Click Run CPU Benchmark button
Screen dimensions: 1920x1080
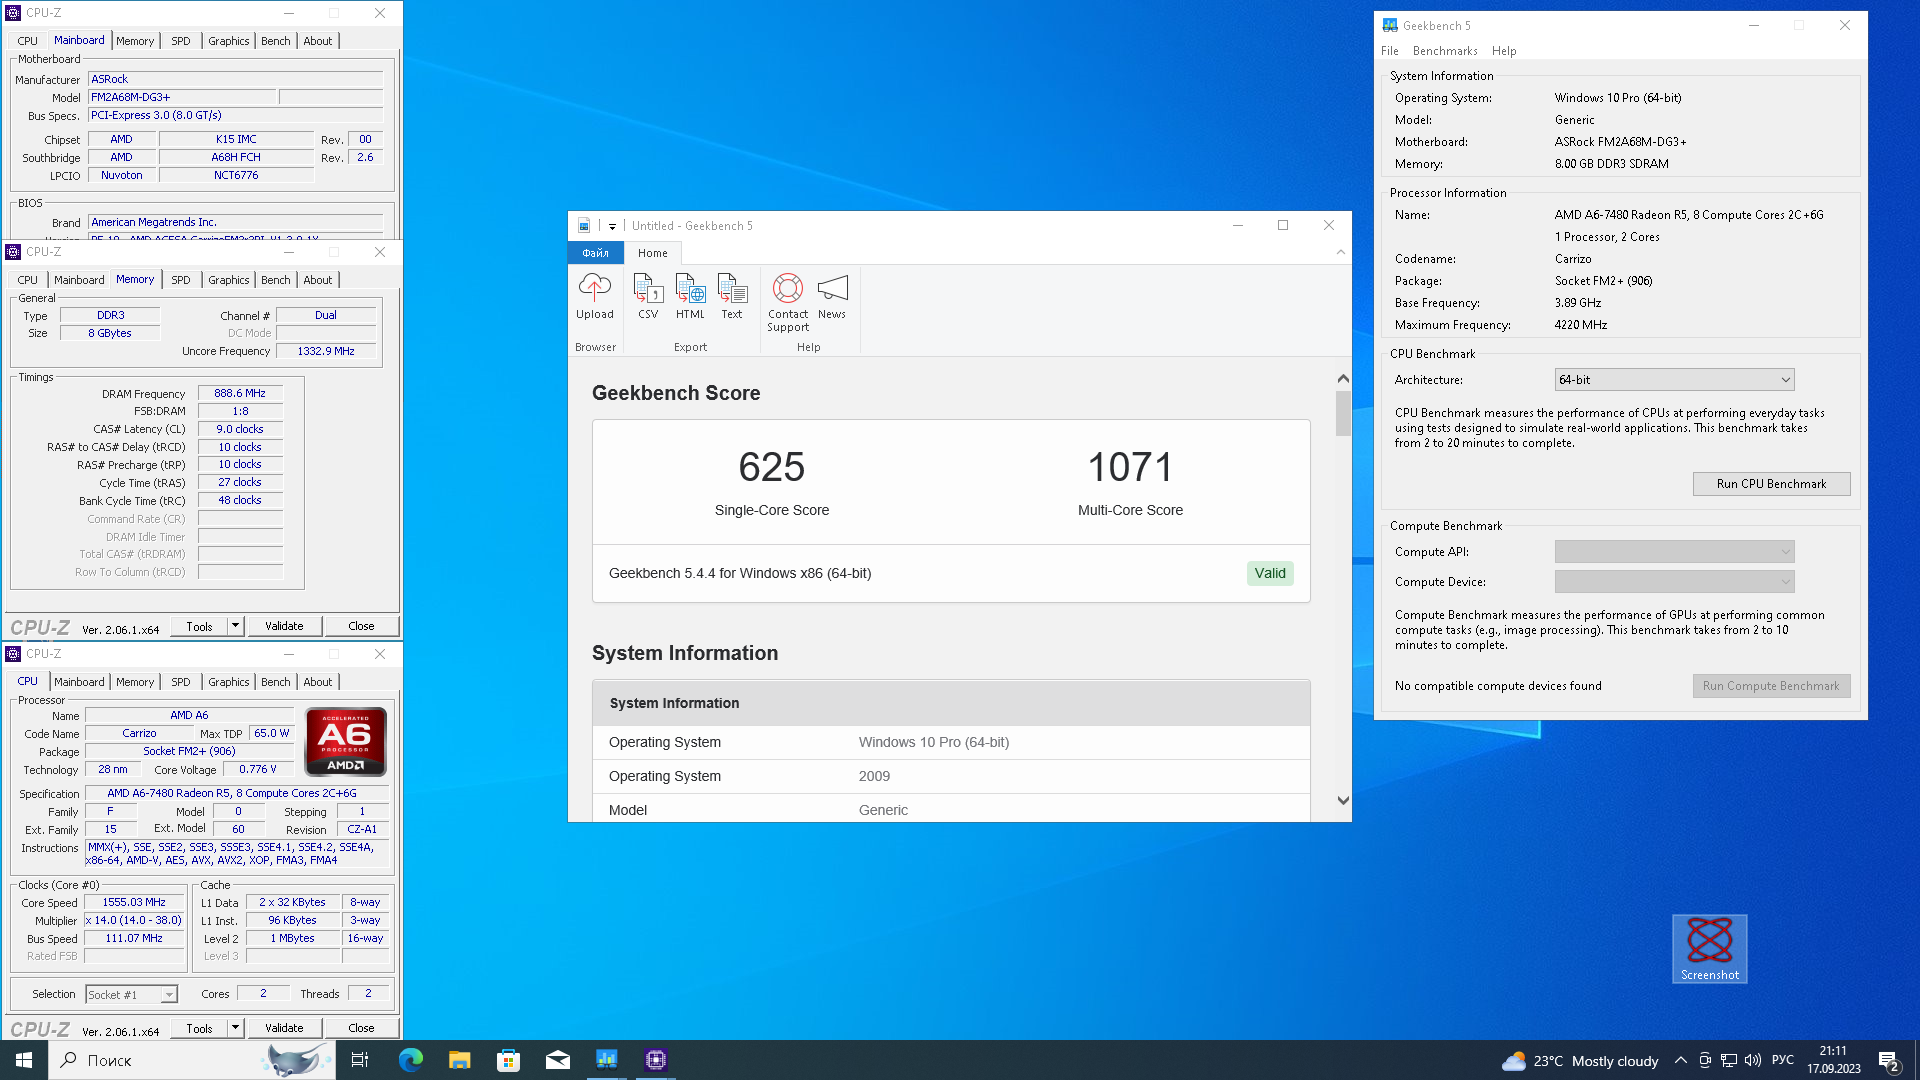(1771, 484)
